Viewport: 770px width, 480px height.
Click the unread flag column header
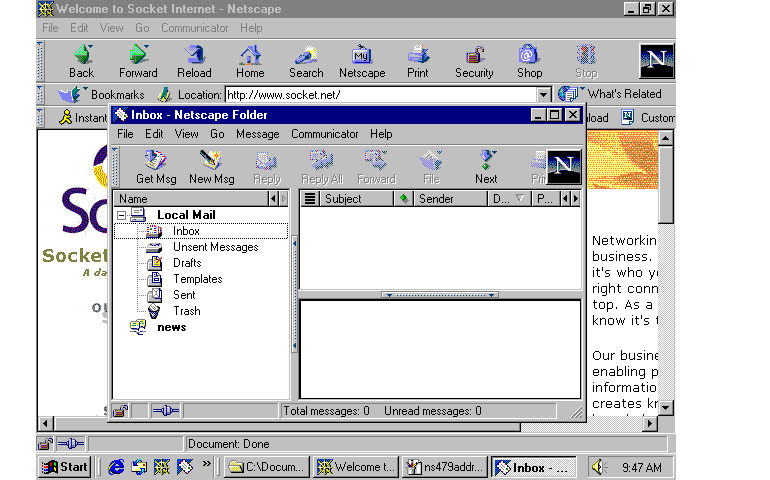click(x=404, y=199)
